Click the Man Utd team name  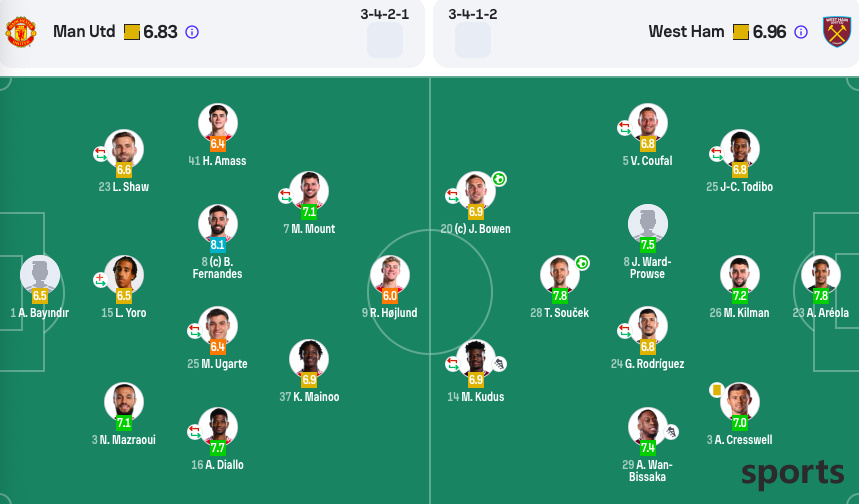click(x=84, y=32)
